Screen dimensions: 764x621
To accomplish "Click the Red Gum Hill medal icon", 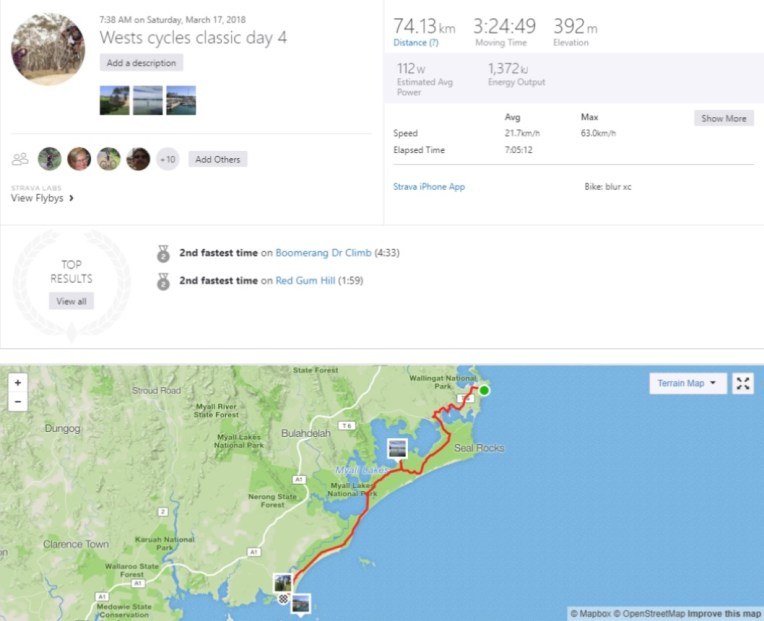I will click(164, 282).
